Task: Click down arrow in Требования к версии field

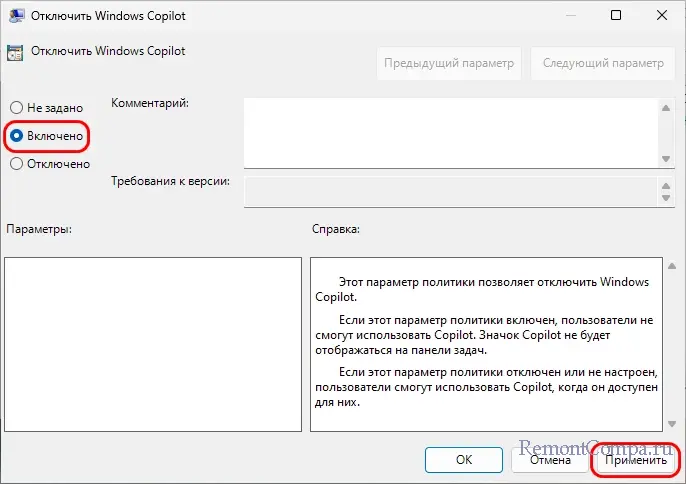Action: (x=665, y=199)
